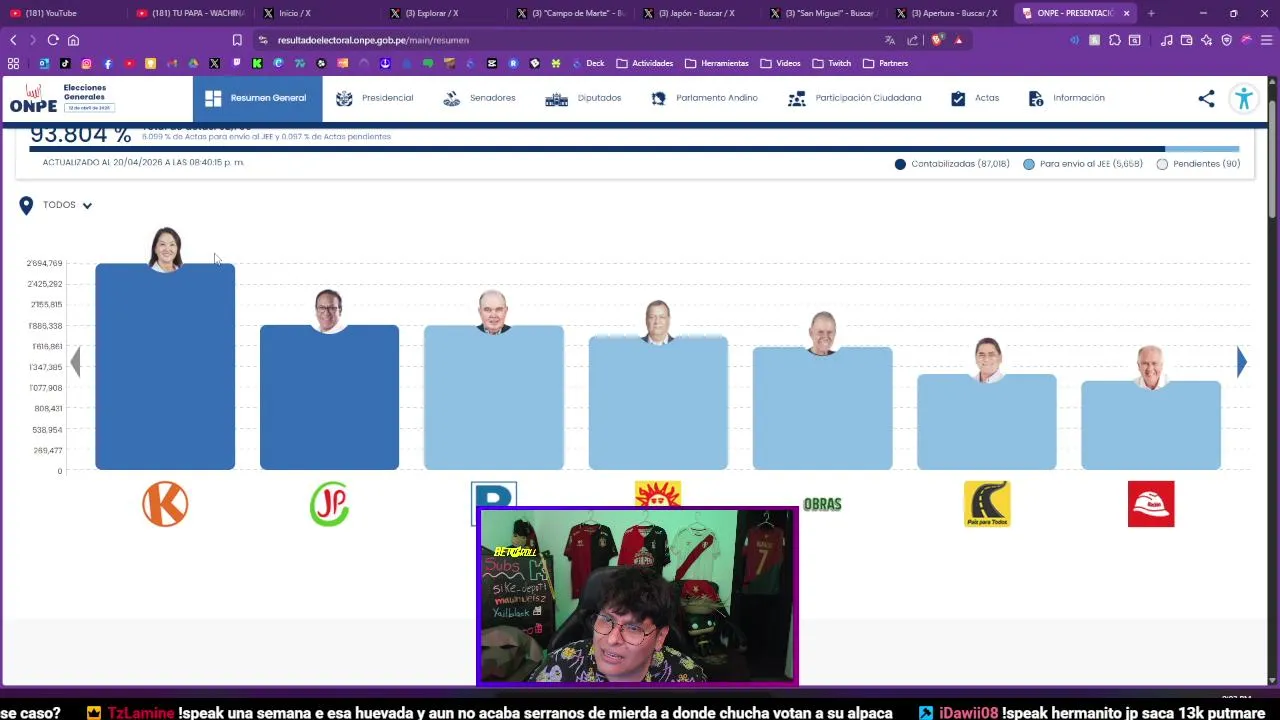Show previous candidates with left arrow
1280x720 pixels.
[x=75, y=362]
